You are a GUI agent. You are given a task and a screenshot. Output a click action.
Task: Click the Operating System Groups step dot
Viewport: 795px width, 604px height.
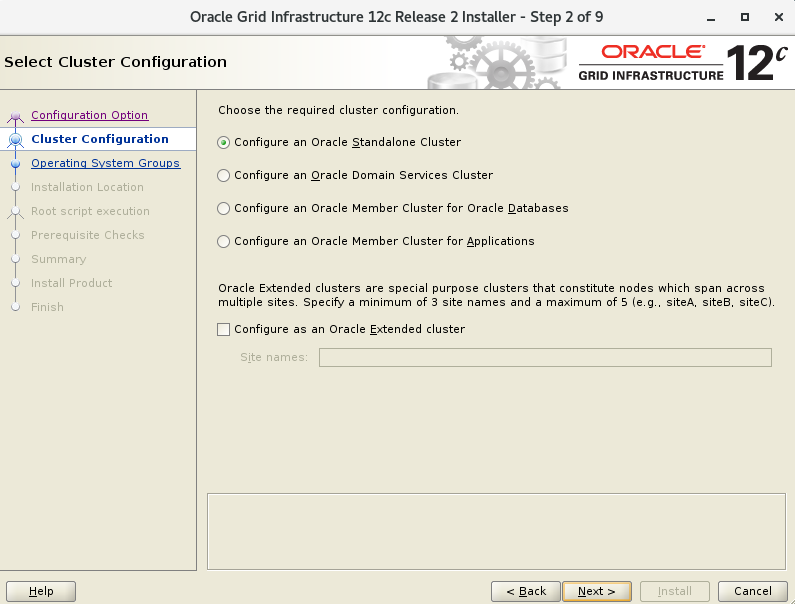click(x=16, y=164)
